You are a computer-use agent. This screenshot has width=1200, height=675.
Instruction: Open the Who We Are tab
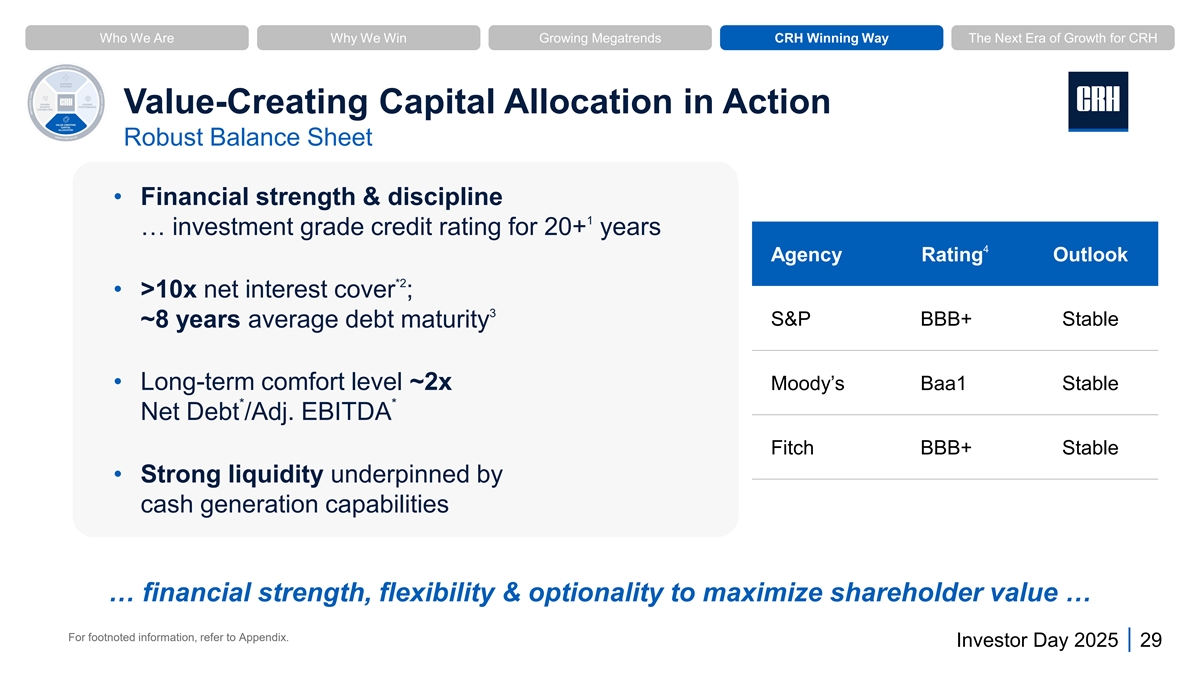[137, 38]
